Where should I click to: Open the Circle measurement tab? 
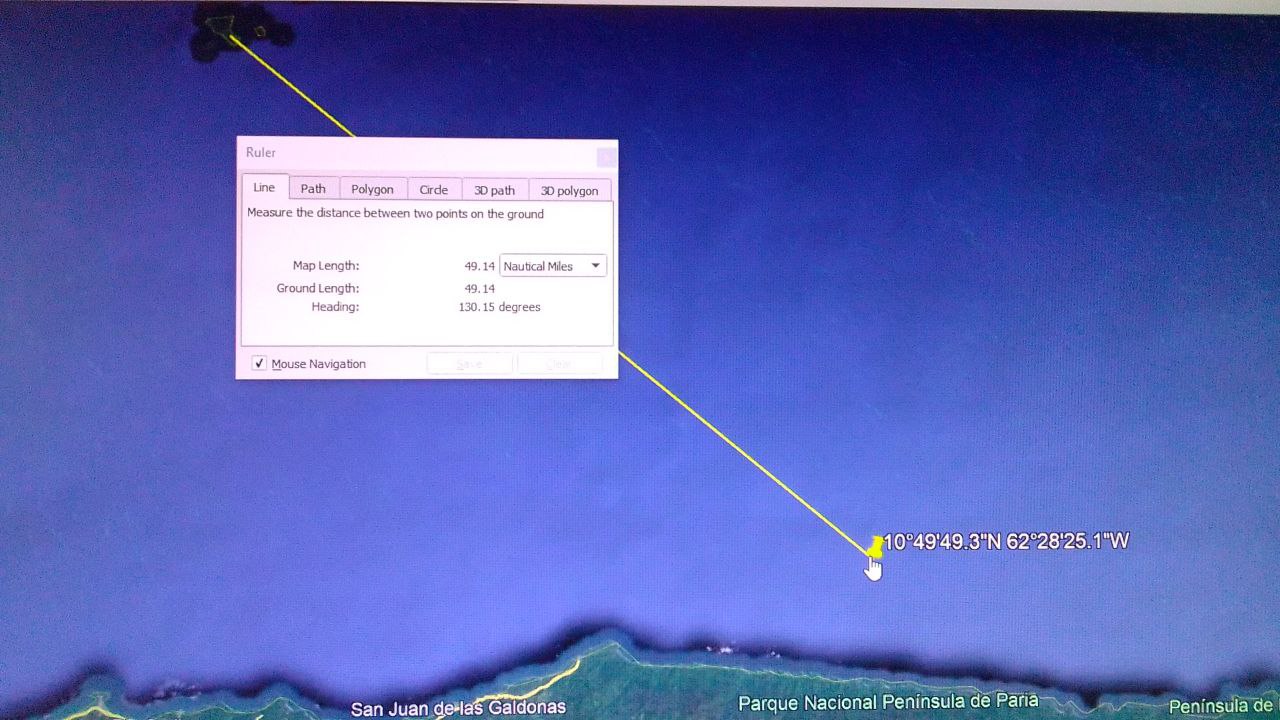click(x=433, y=189)
